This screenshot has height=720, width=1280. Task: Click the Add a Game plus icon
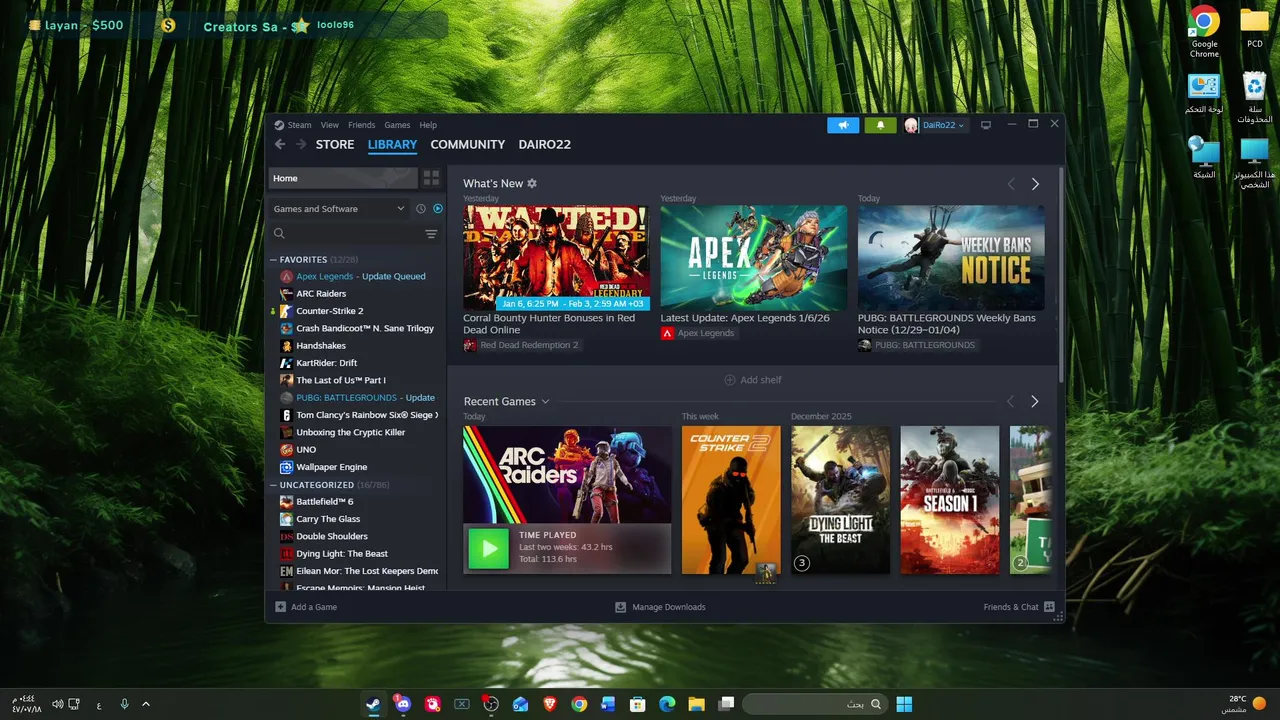tap(281, 607)
